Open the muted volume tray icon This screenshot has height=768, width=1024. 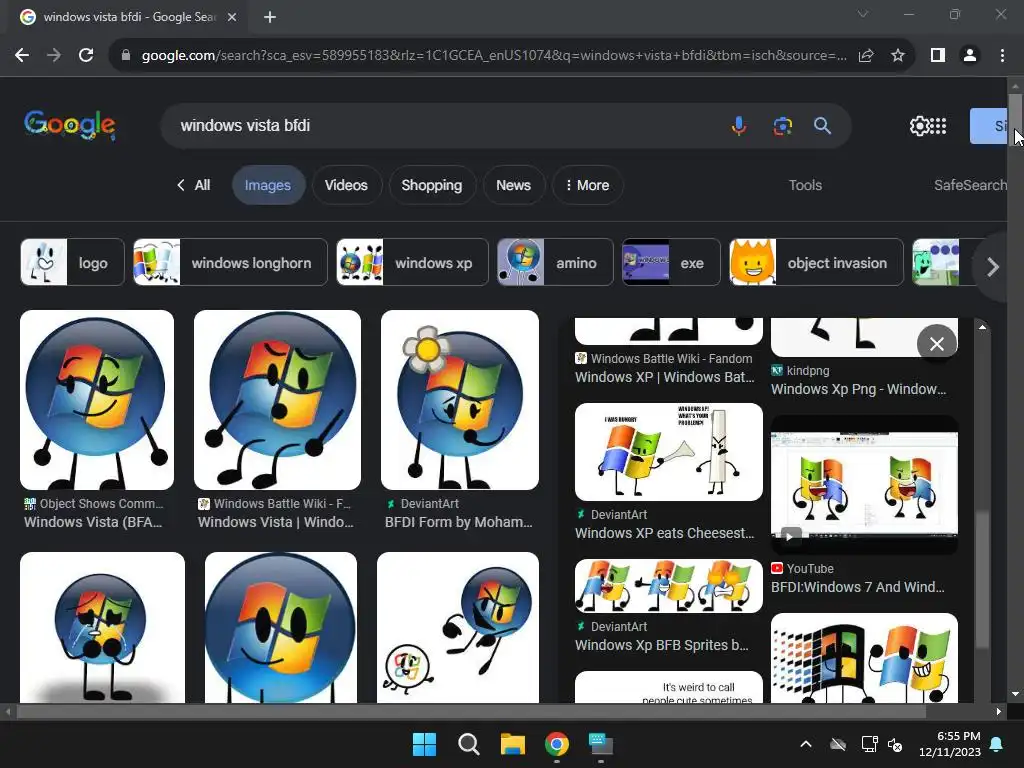895,744
